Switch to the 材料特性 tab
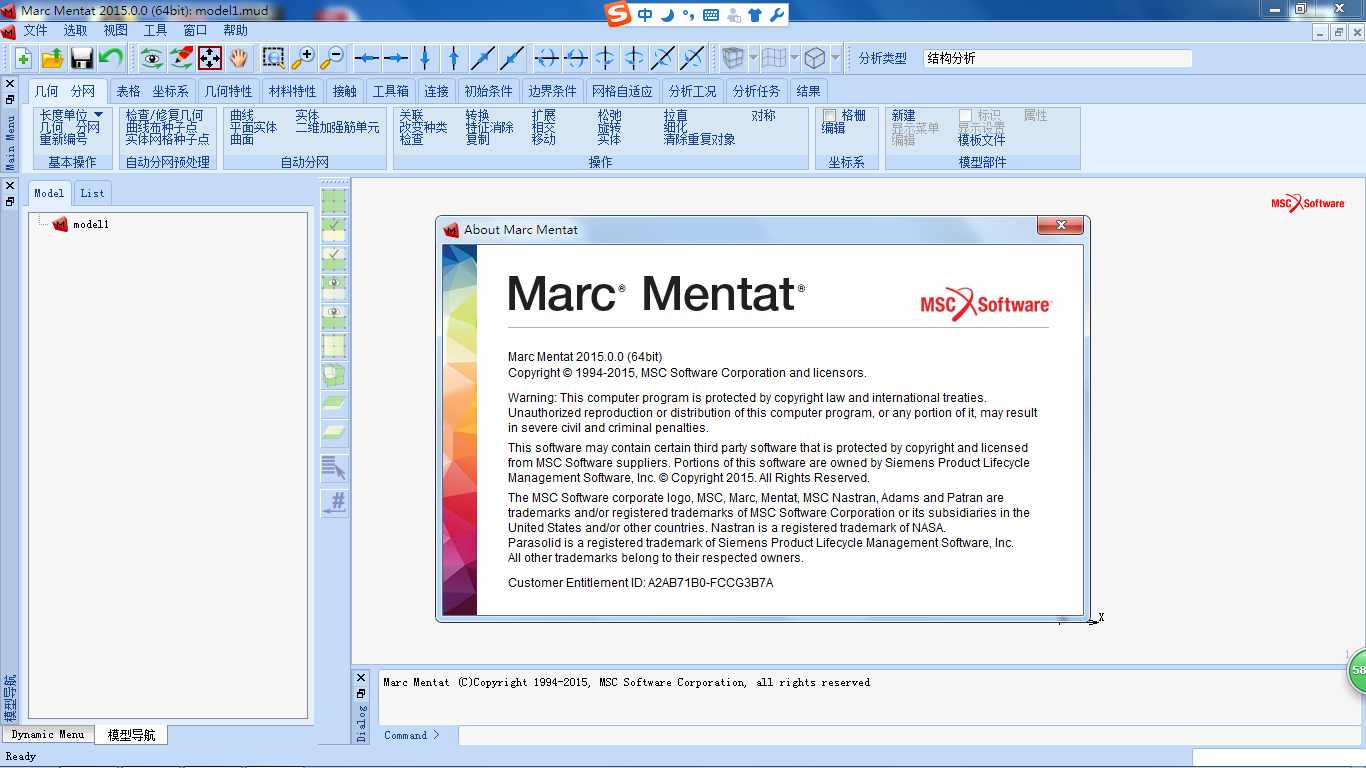The image size is (1366, 768). point(292,91)
